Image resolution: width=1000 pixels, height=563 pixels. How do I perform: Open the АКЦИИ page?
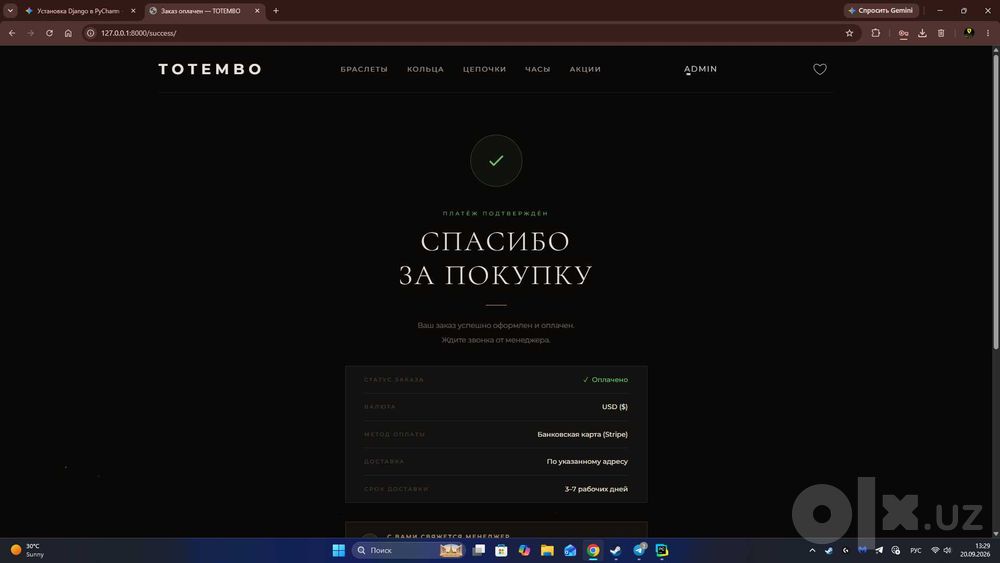click(x=585, y=69)
